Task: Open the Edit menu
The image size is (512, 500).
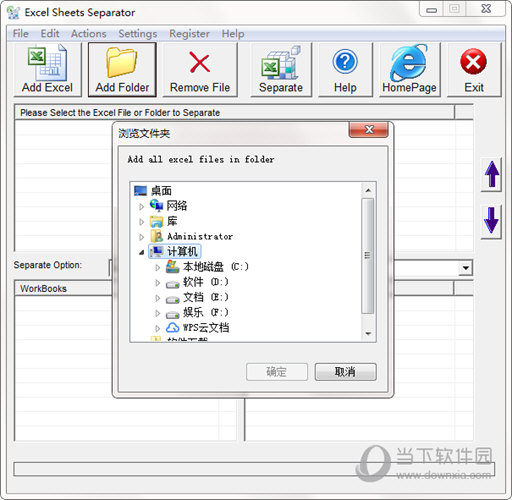Action: pyautogui.click(x=50, y=34)
